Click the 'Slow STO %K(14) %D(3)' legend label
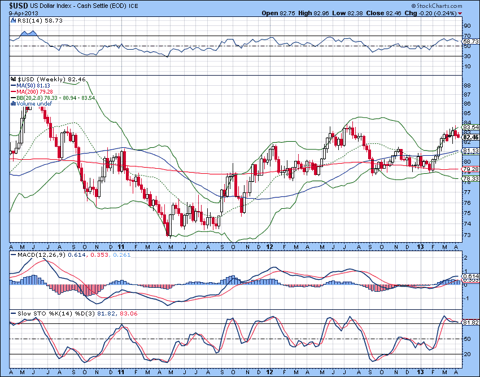 pyautogui.click(x=56, y=314)
